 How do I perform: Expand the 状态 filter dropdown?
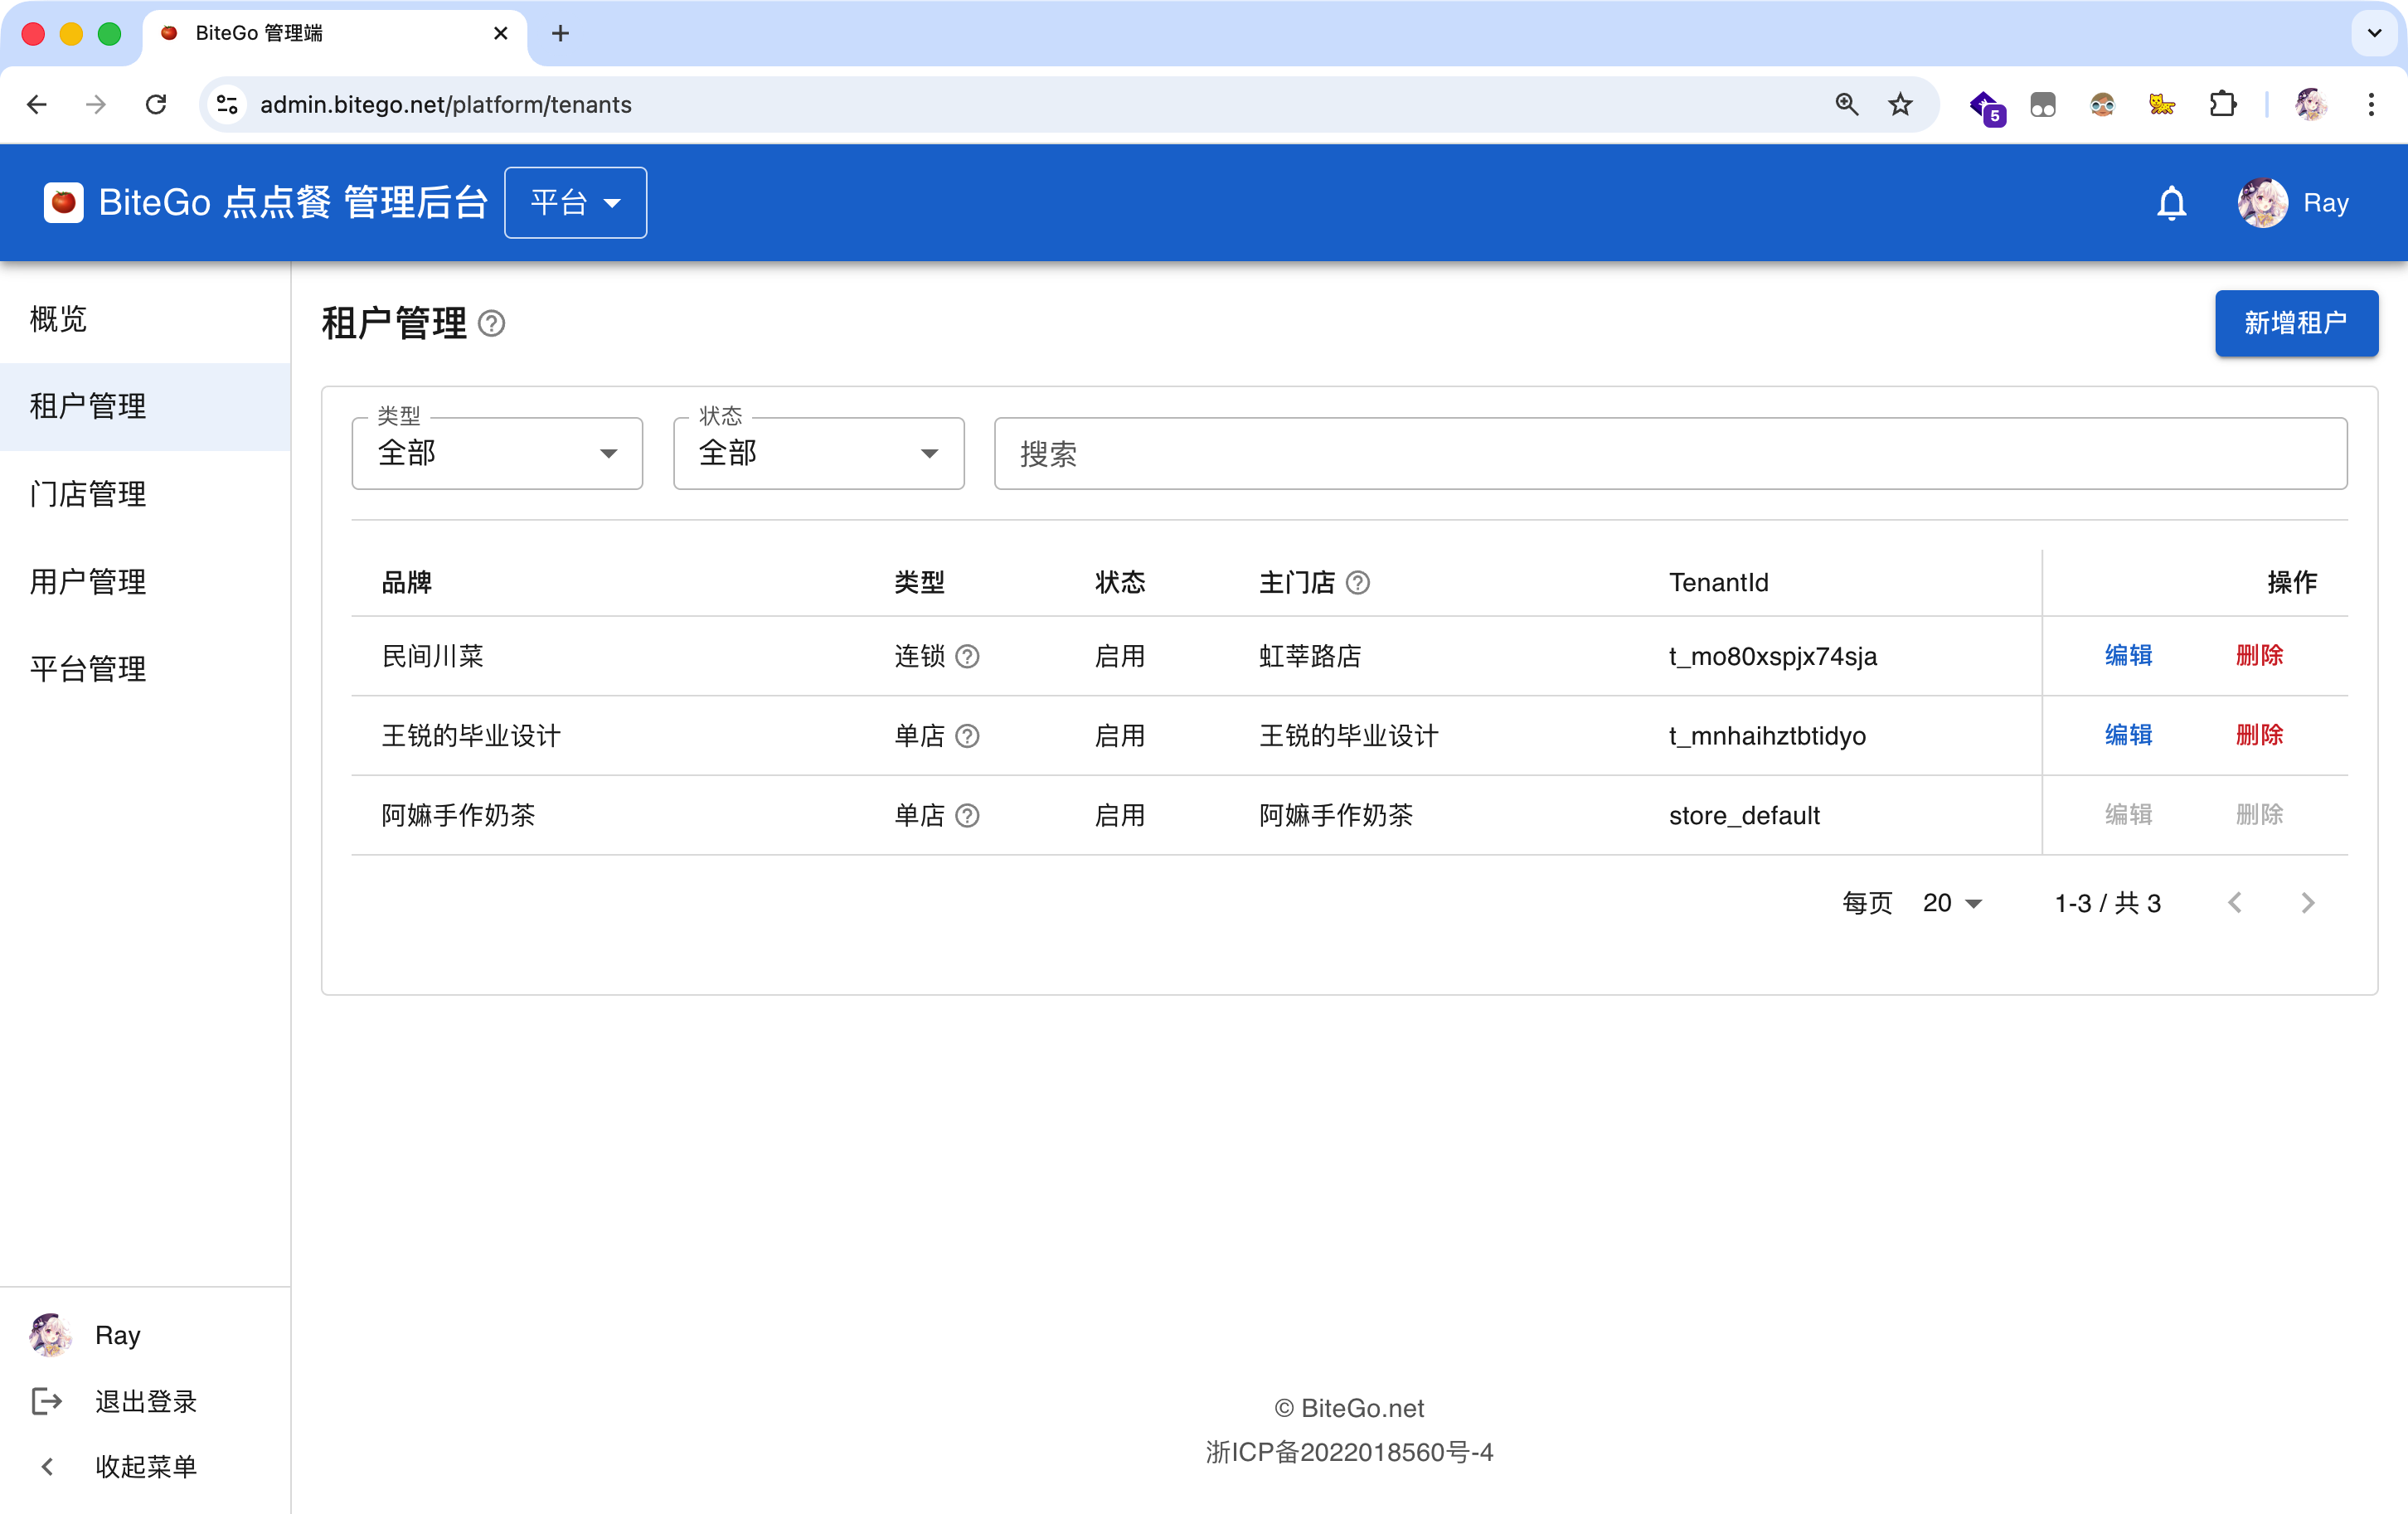(818, 453)
